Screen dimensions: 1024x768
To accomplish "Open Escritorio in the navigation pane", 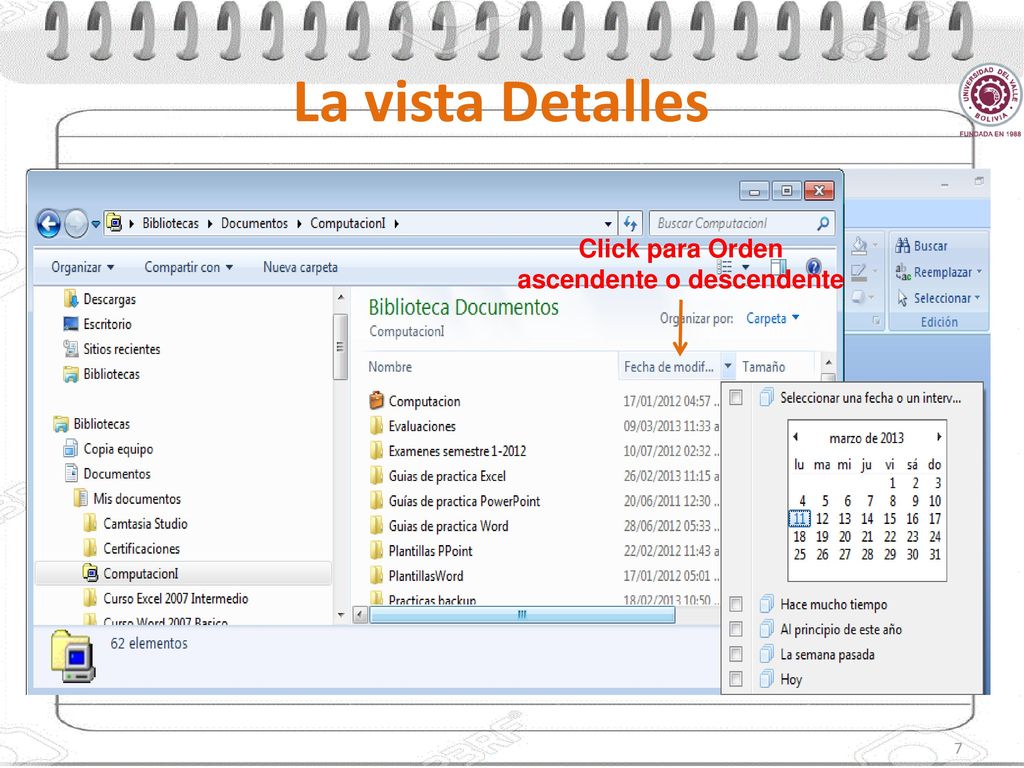I will [x=97, y=324].
